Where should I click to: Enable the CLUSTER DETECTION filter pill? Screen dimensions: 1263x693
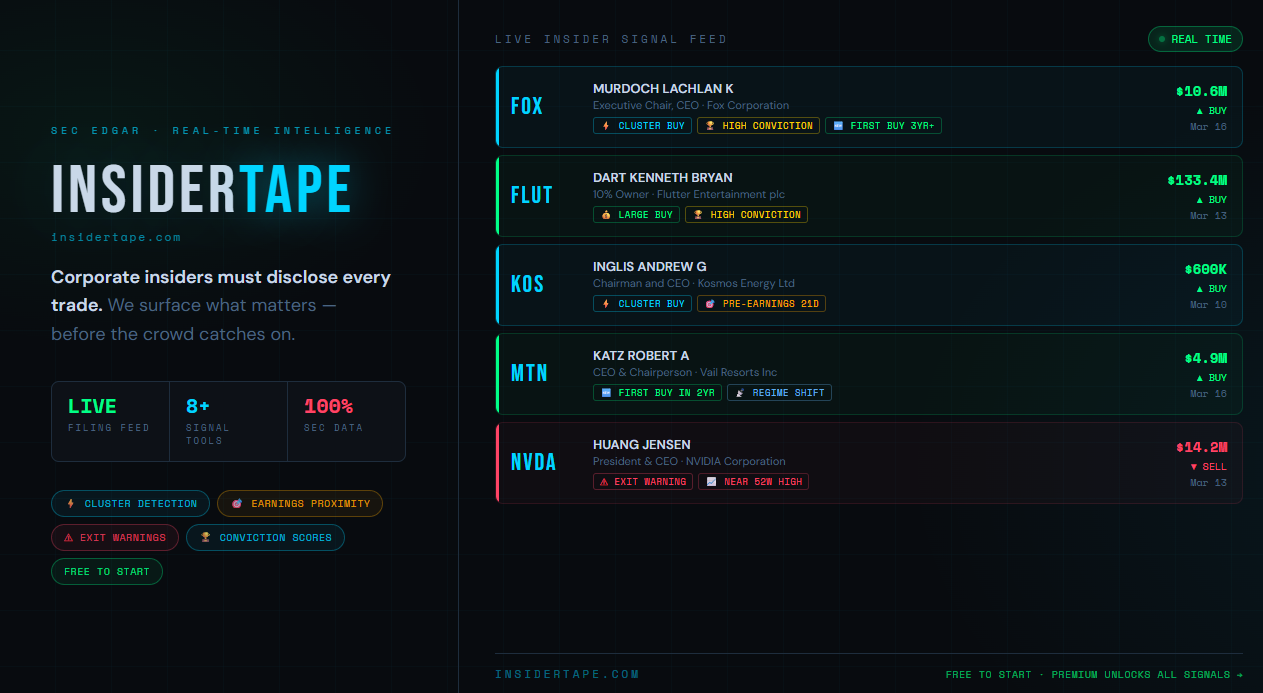coord(130,503)
